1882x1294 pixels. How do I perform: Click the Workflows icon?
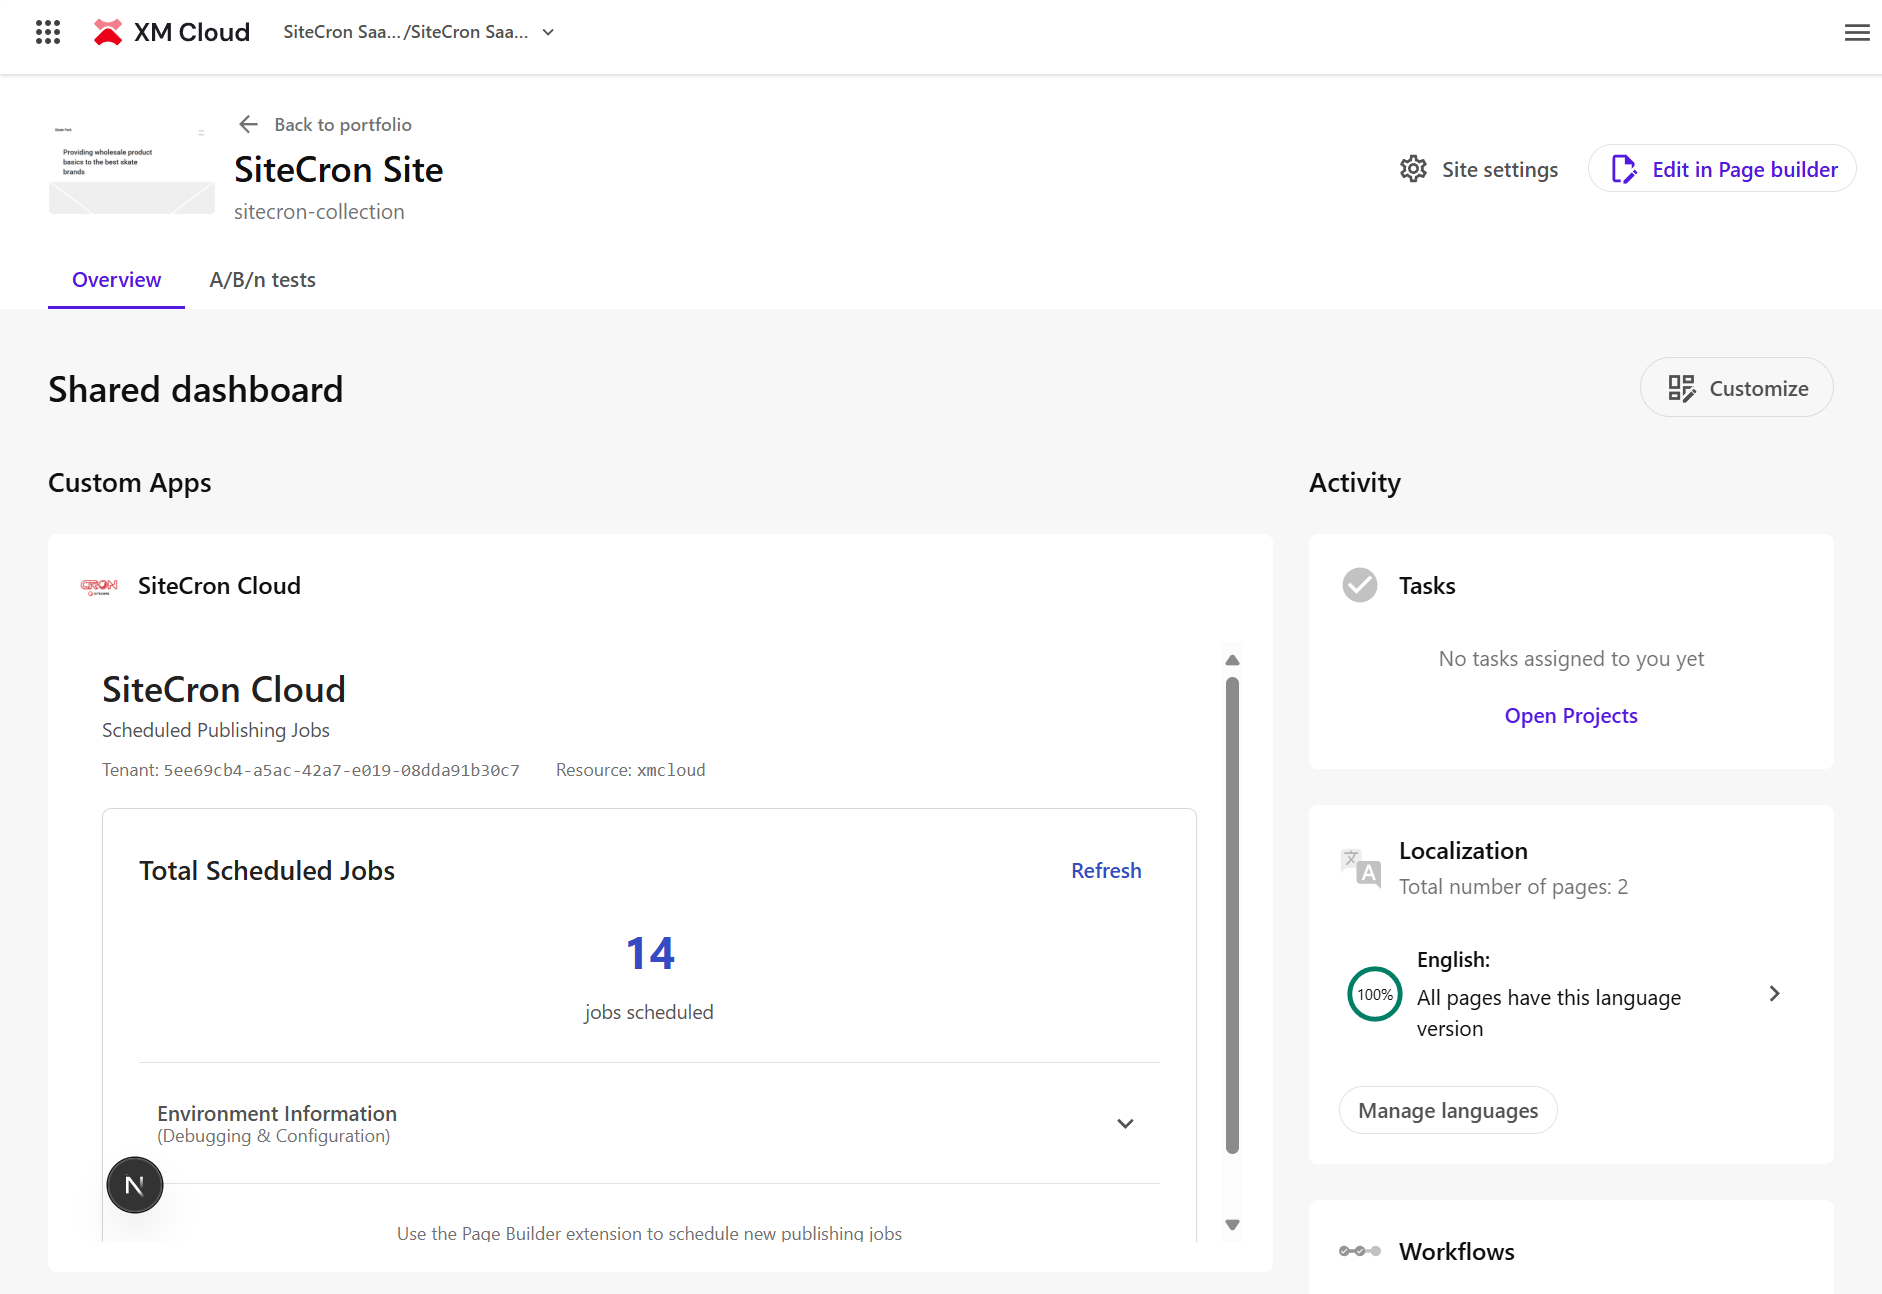(x=1360, y=1251)
